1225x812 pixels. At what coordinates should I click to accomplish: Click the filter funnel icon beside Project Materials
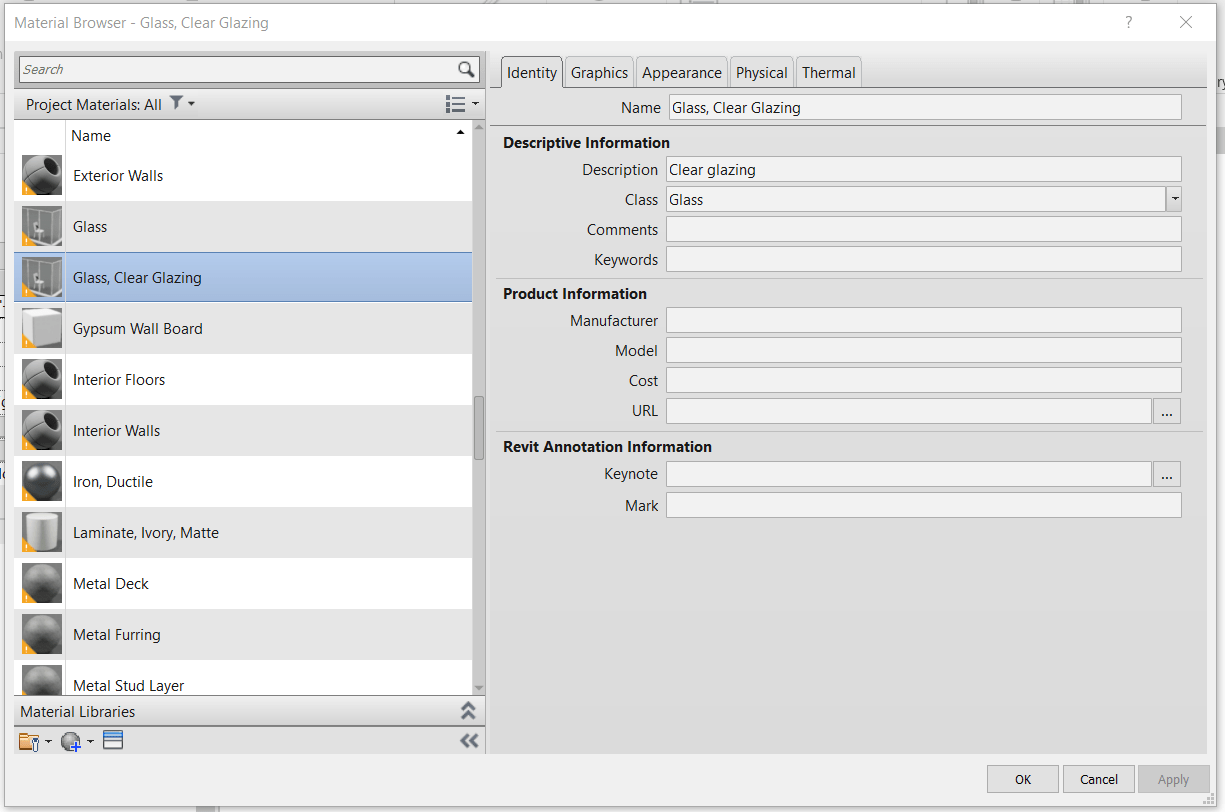pos(175,103)
